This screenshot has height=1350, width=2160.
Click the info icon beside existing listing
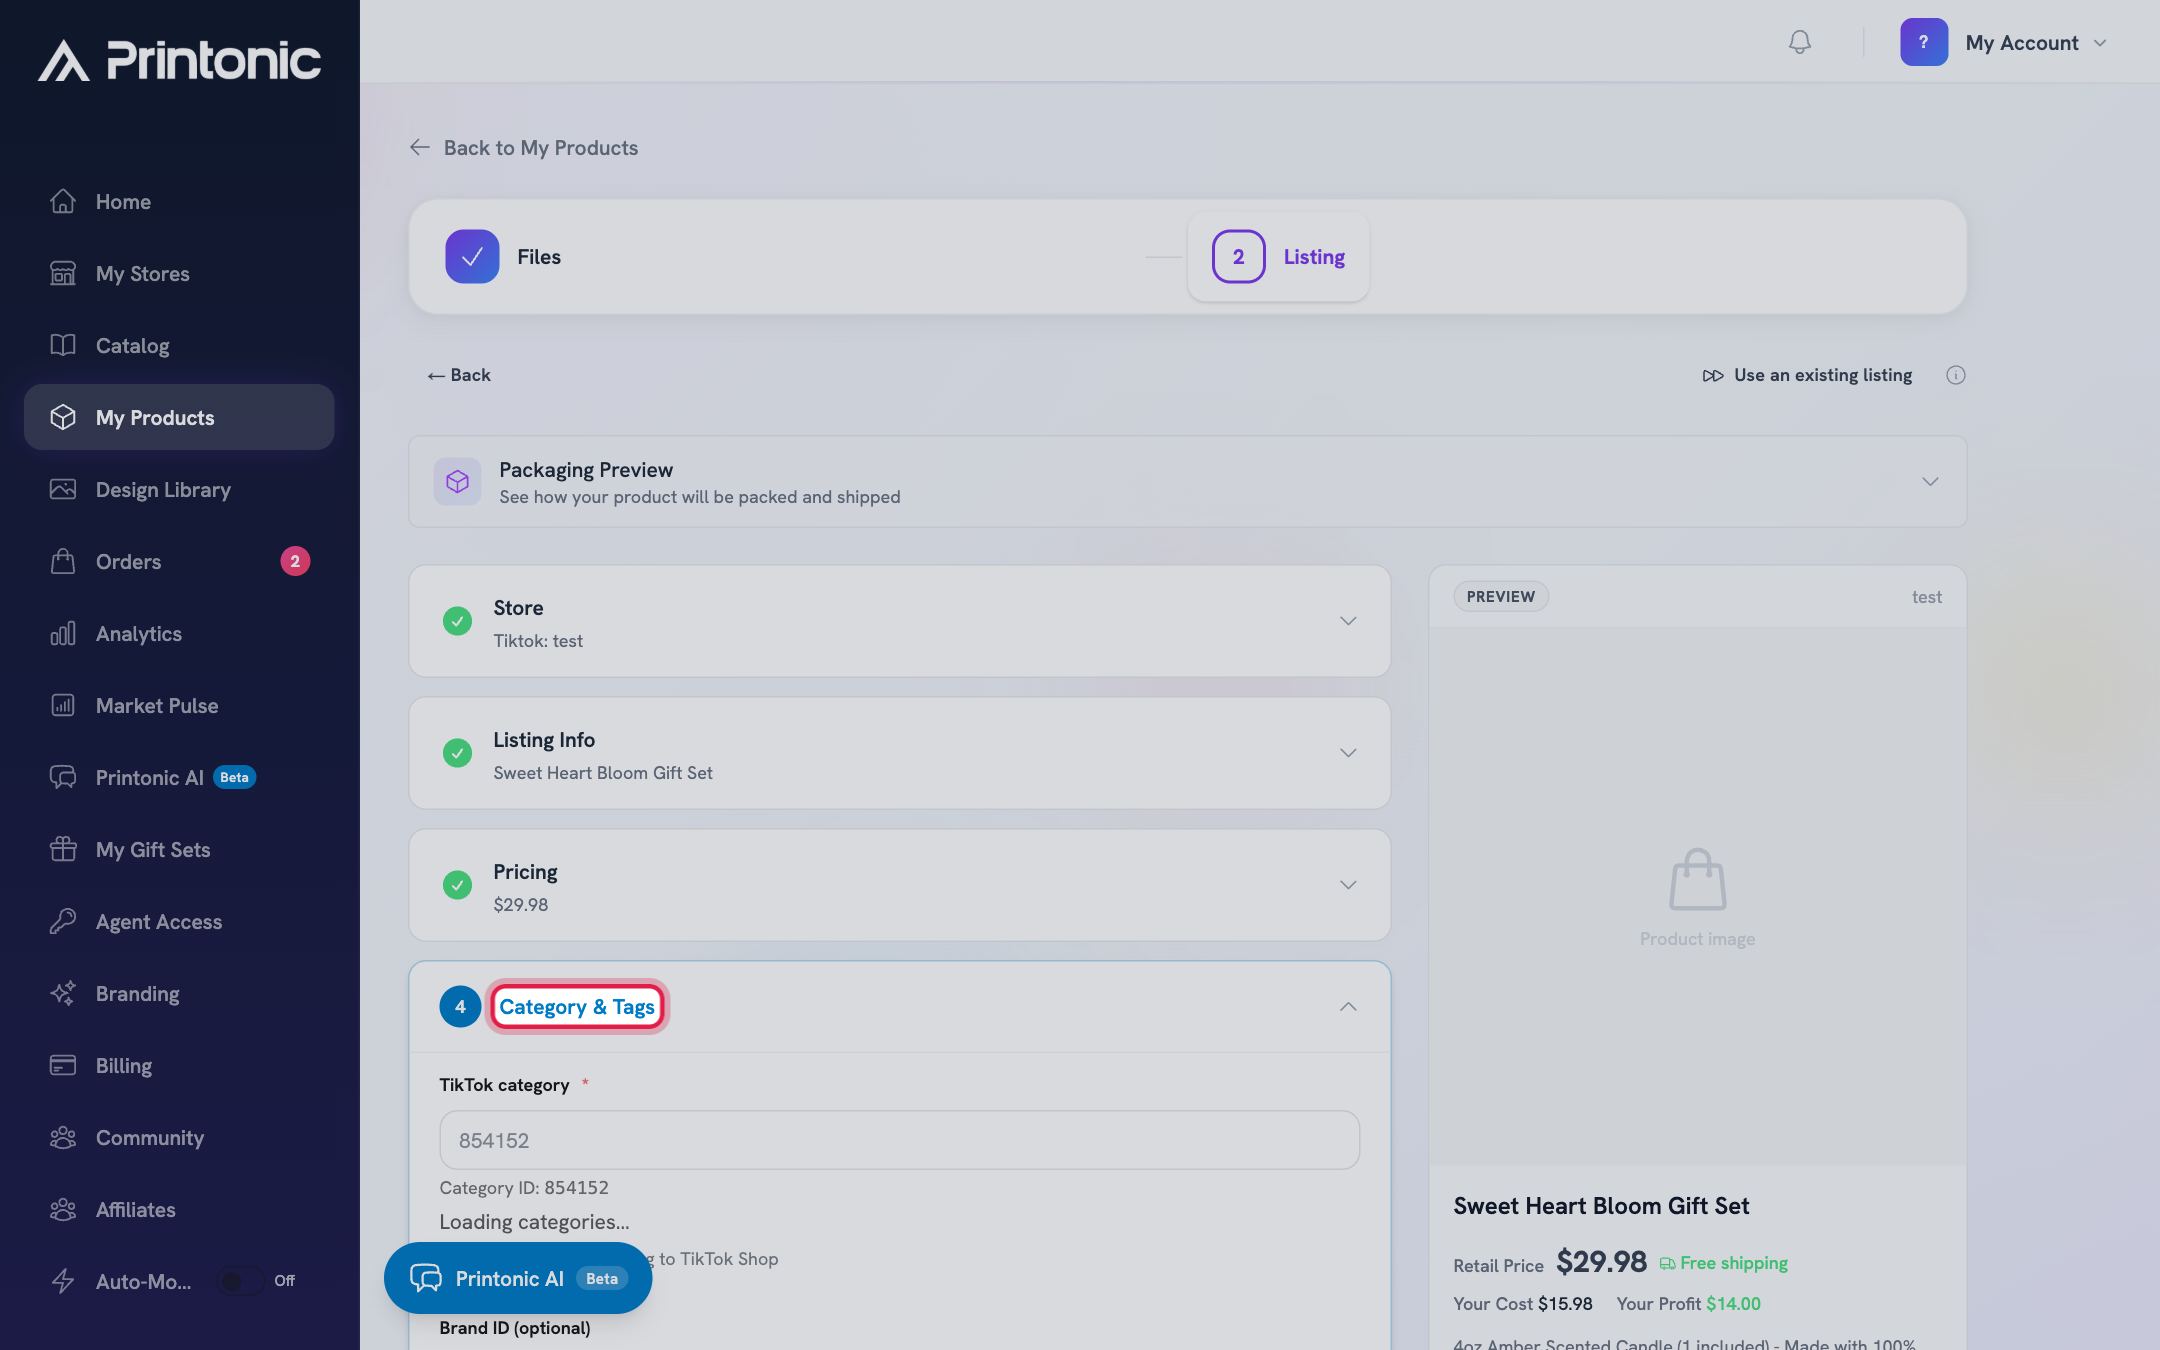coord(1955,375)
